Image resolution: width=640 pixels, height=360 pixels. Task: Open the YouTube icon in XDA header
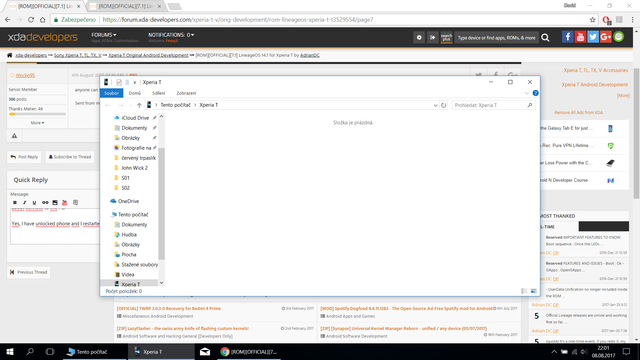coord(580,37)
